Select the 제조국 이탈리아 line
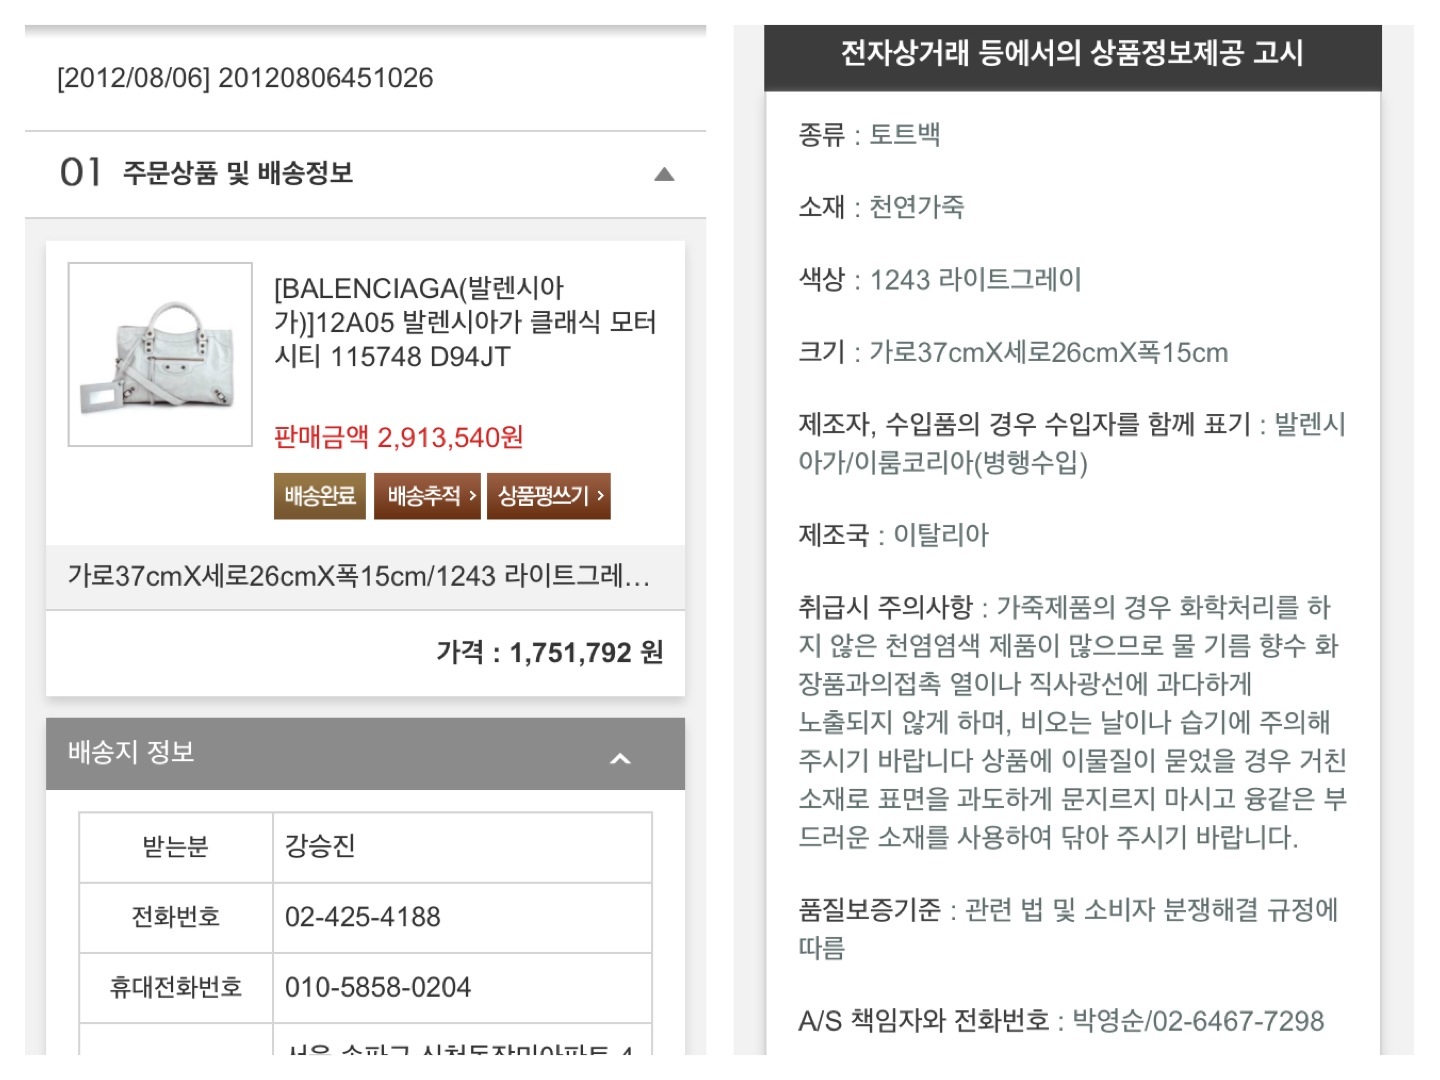The width and height of the screenshot is (1440, 1080). [892, 535]
